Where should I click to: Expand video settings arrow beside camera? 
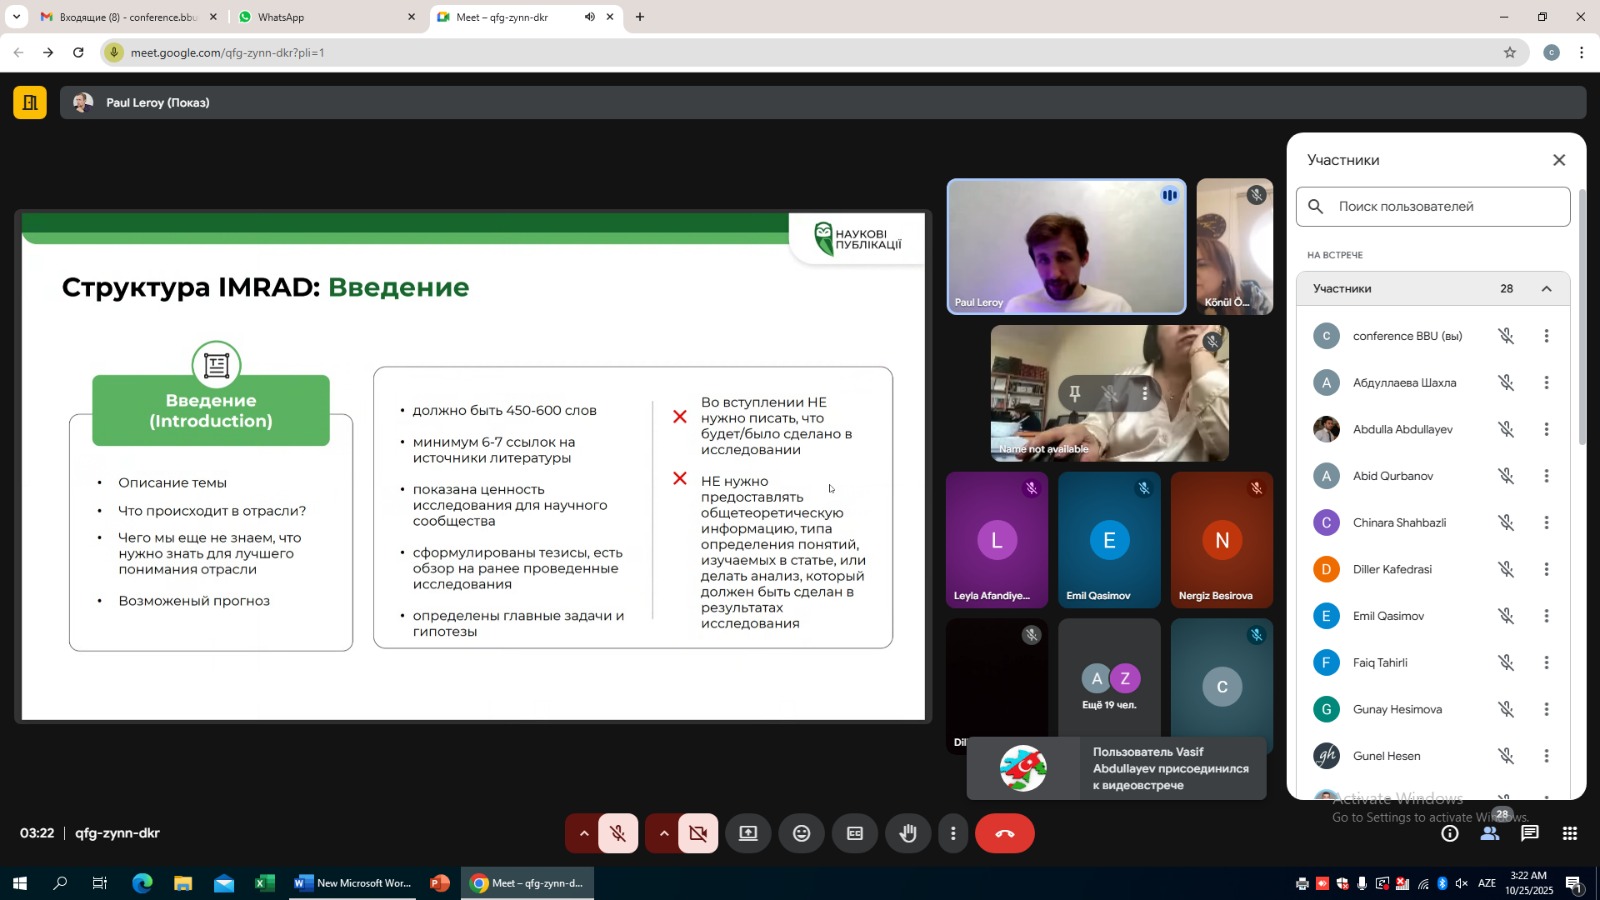pos(663,833)
